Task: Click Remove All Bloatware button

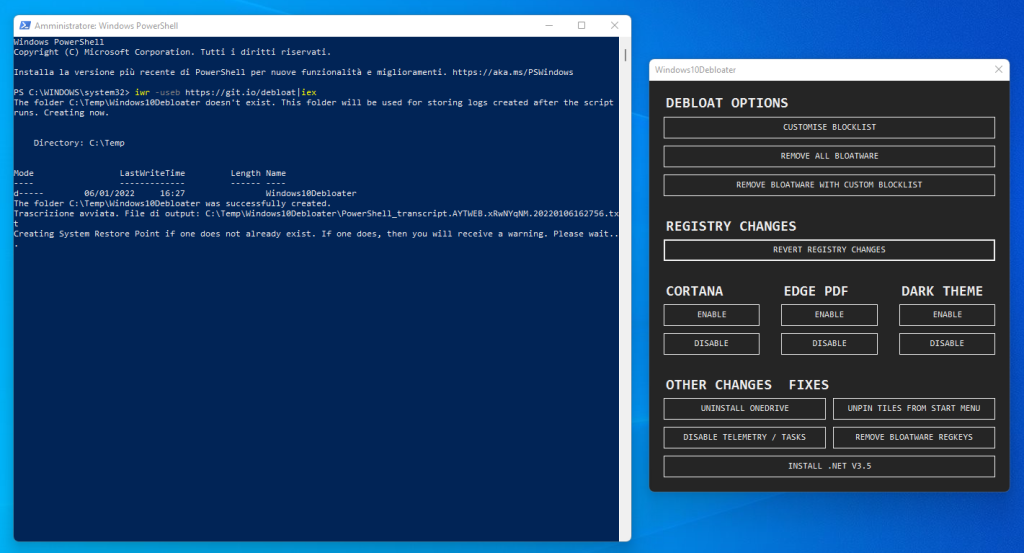Action: coord(829,157)
